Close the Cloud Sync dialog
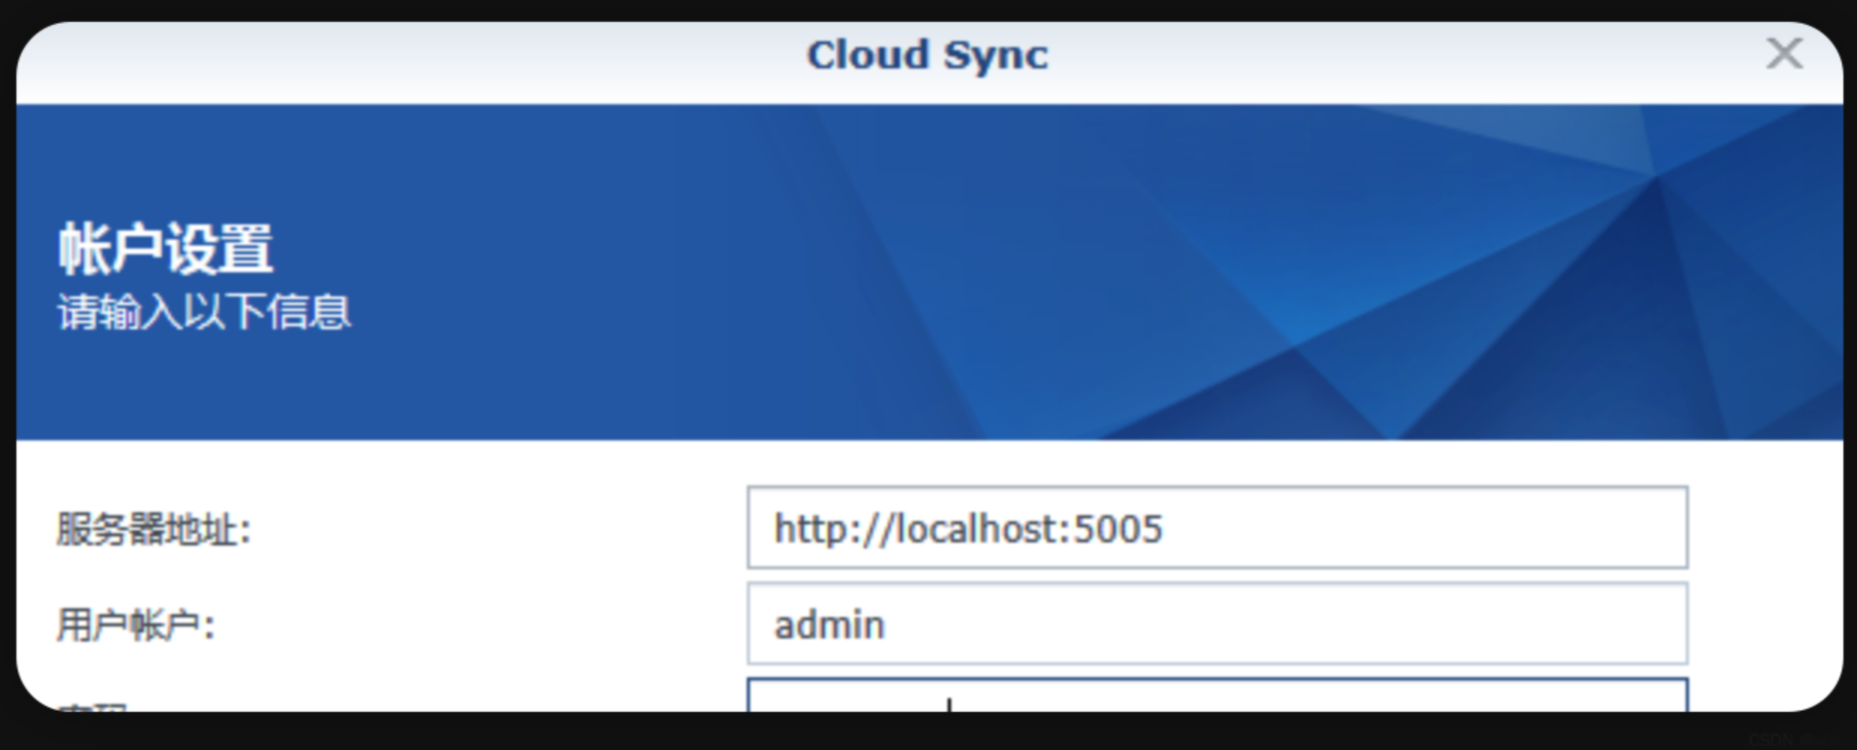1857x750 pixels. (1784, 53)
